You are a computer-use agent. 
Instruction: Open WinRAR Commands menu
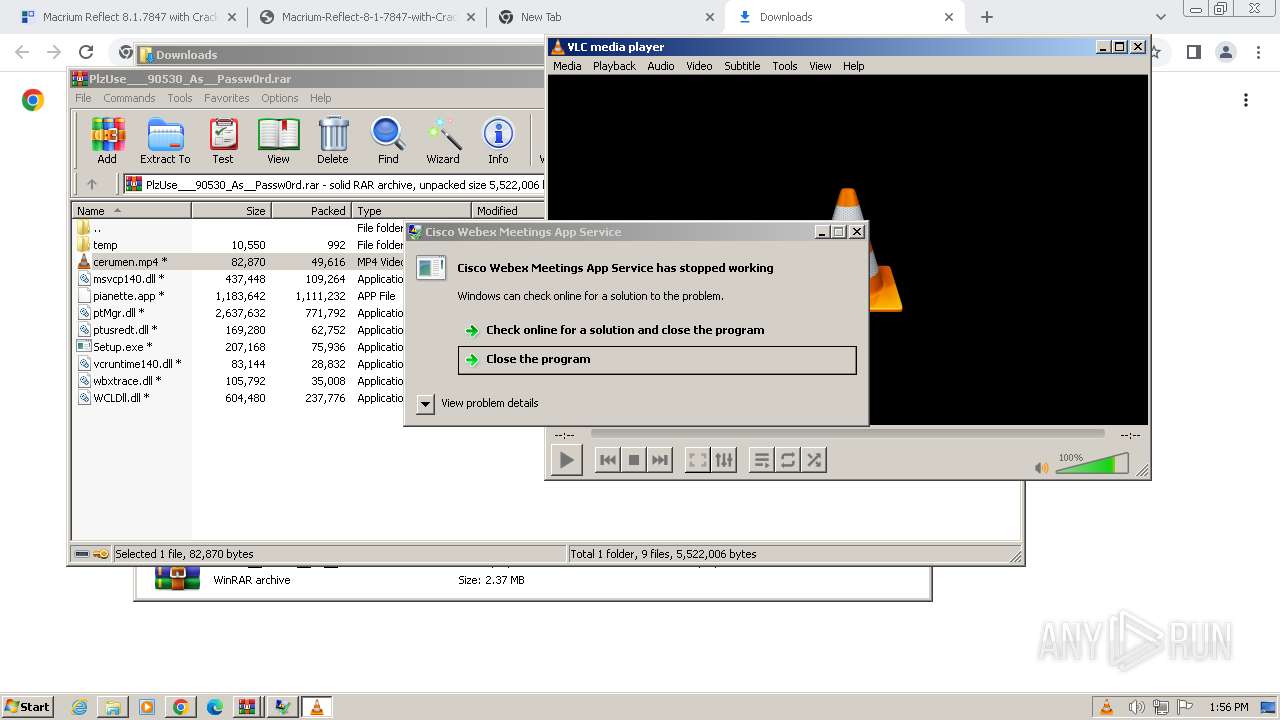129,98
